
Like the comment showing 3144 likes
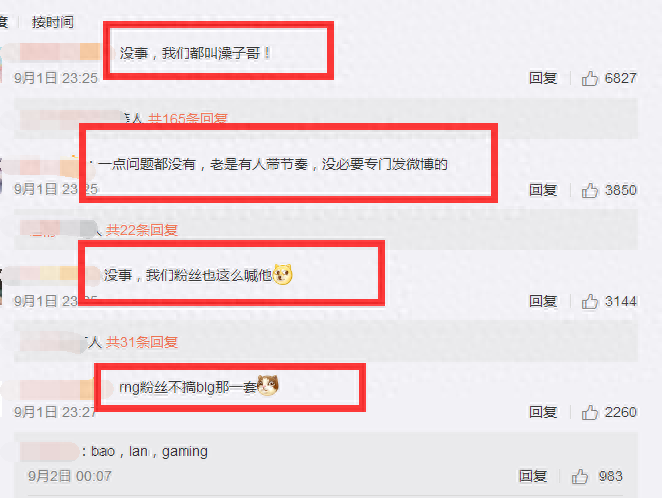590,302
